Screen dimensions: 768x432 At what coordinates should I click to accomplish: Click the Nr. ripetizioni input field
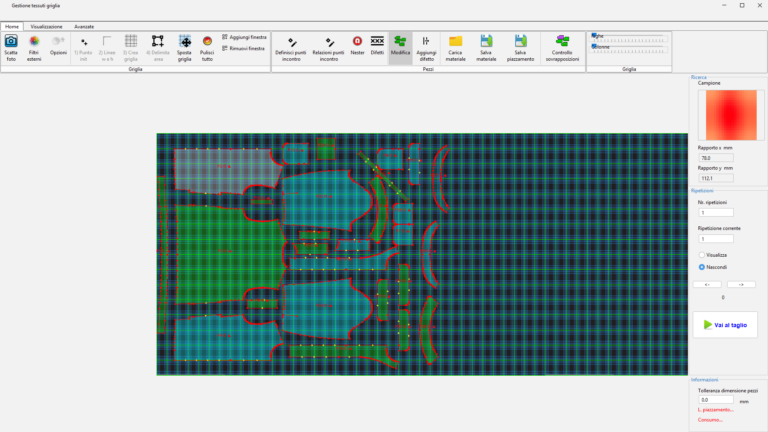tap(715, 213)
